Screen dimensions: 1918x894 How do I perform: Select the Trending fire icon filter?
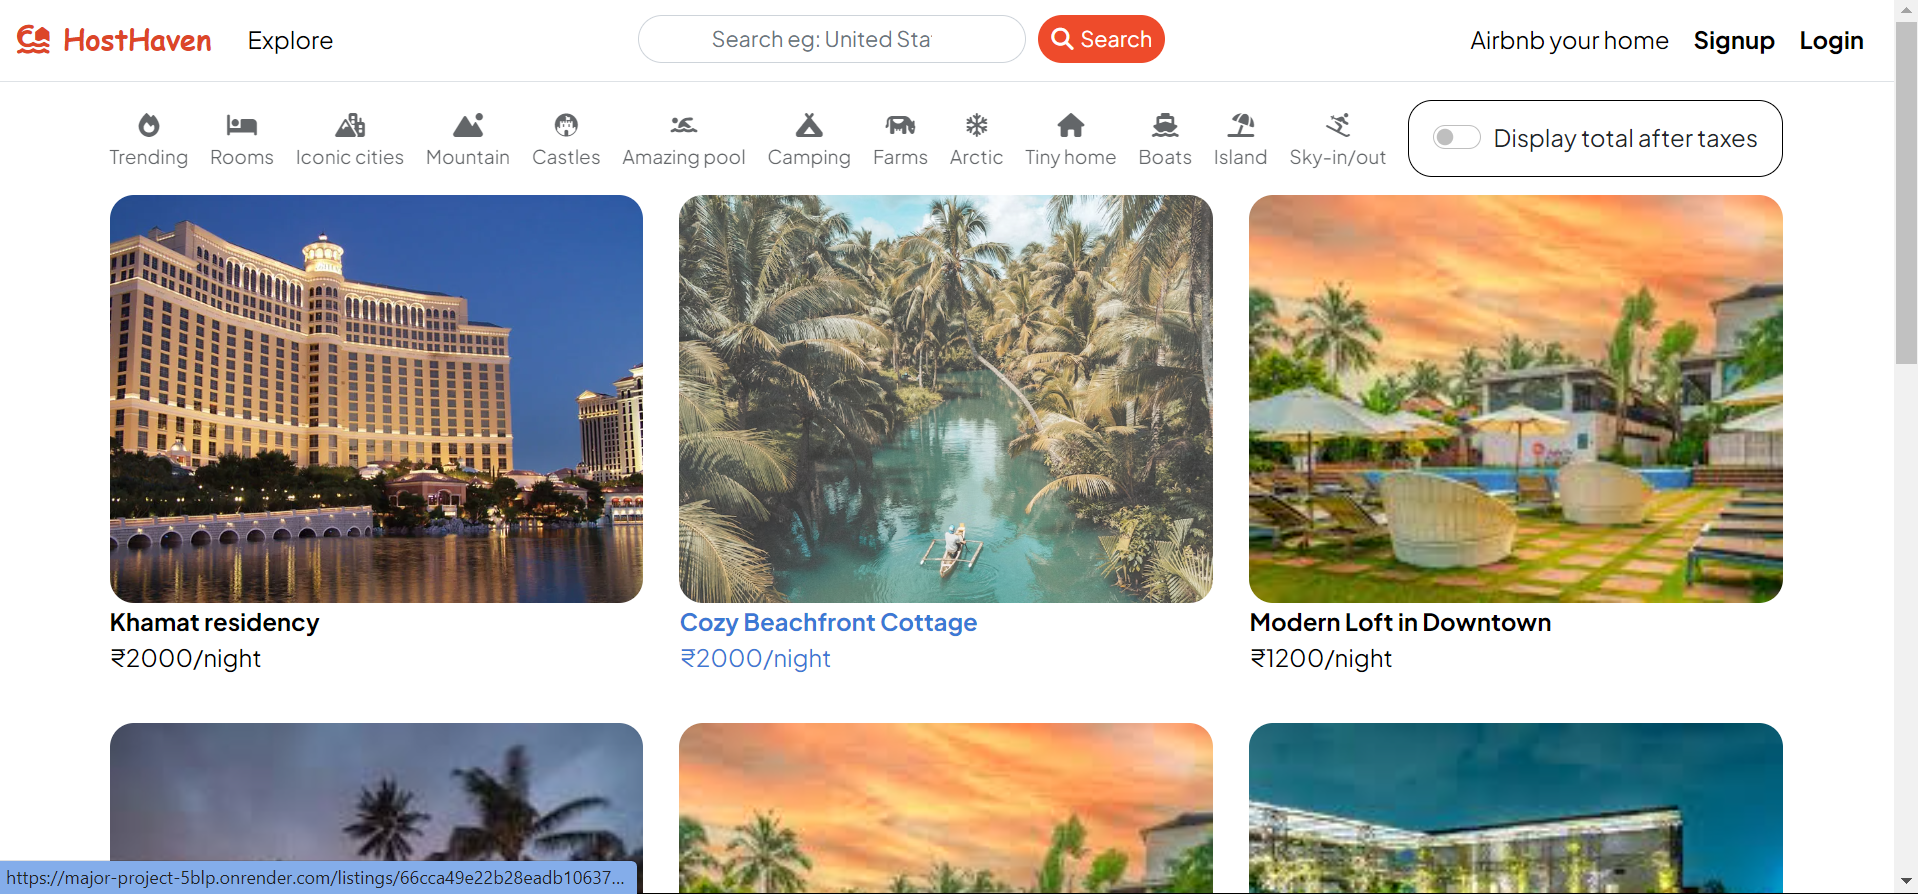click(x=148, y=126)
